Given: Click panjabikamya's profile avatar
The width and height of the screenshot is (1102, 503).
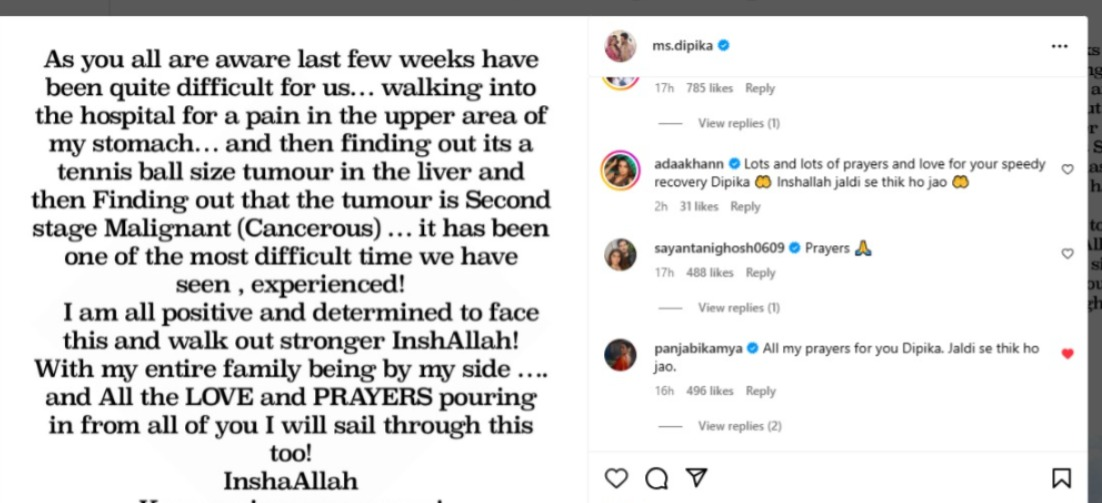Looking at the screenshot, I should pyautogui.click(x=620, y=355).
